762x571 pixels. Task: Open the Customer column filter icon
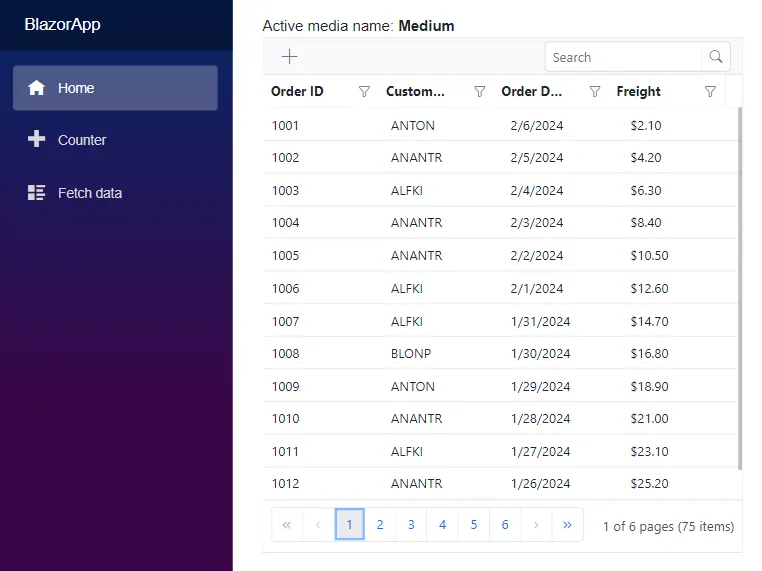480,91
